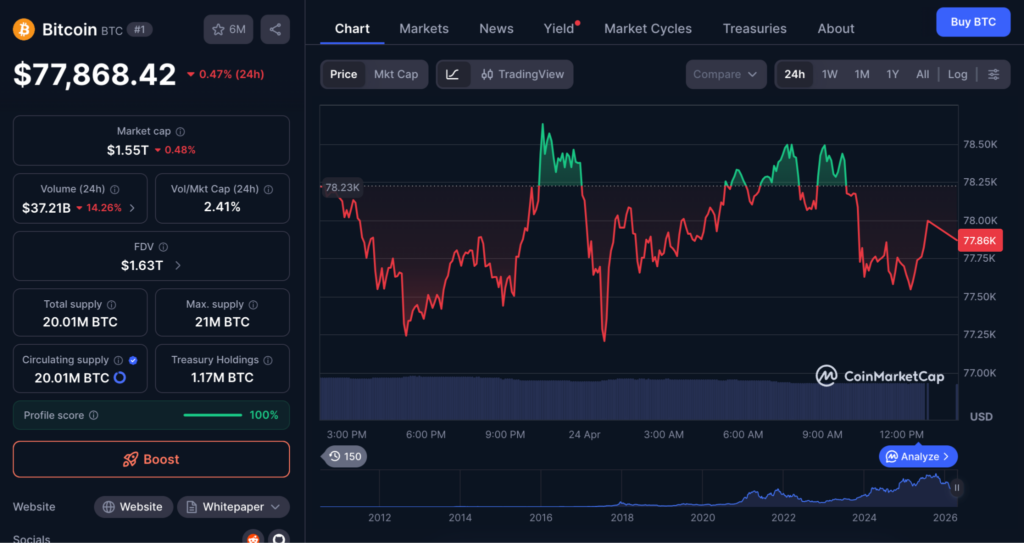Switch to the Markets tab
Viewport: 1024px width, 543px height.
pos(424,28)
